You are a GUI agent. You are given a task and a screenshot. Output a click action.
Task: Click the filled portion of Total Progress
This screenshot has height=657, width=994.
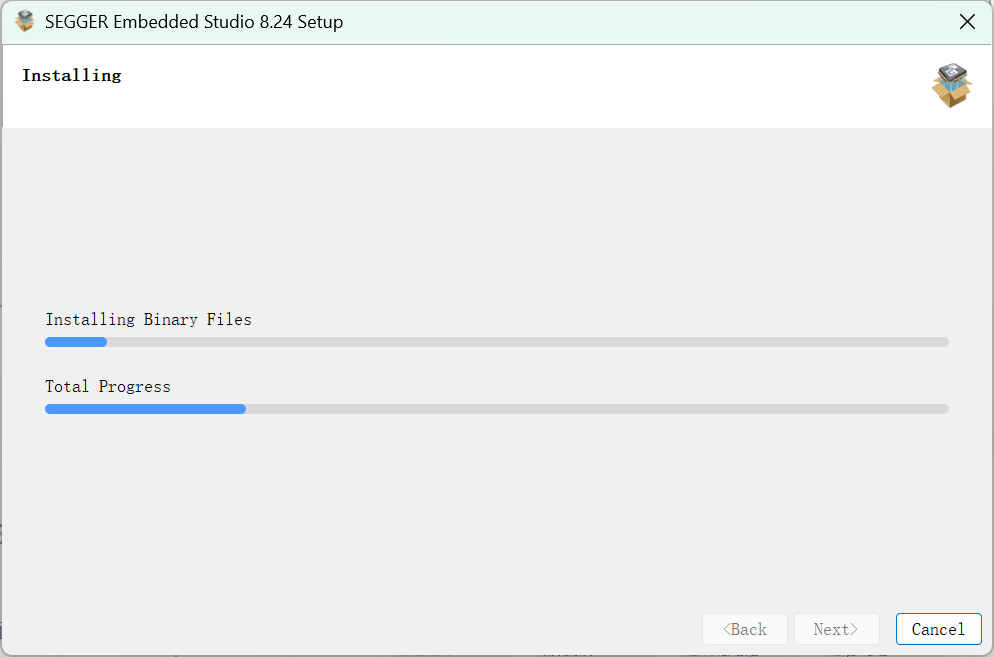point(145,408)
